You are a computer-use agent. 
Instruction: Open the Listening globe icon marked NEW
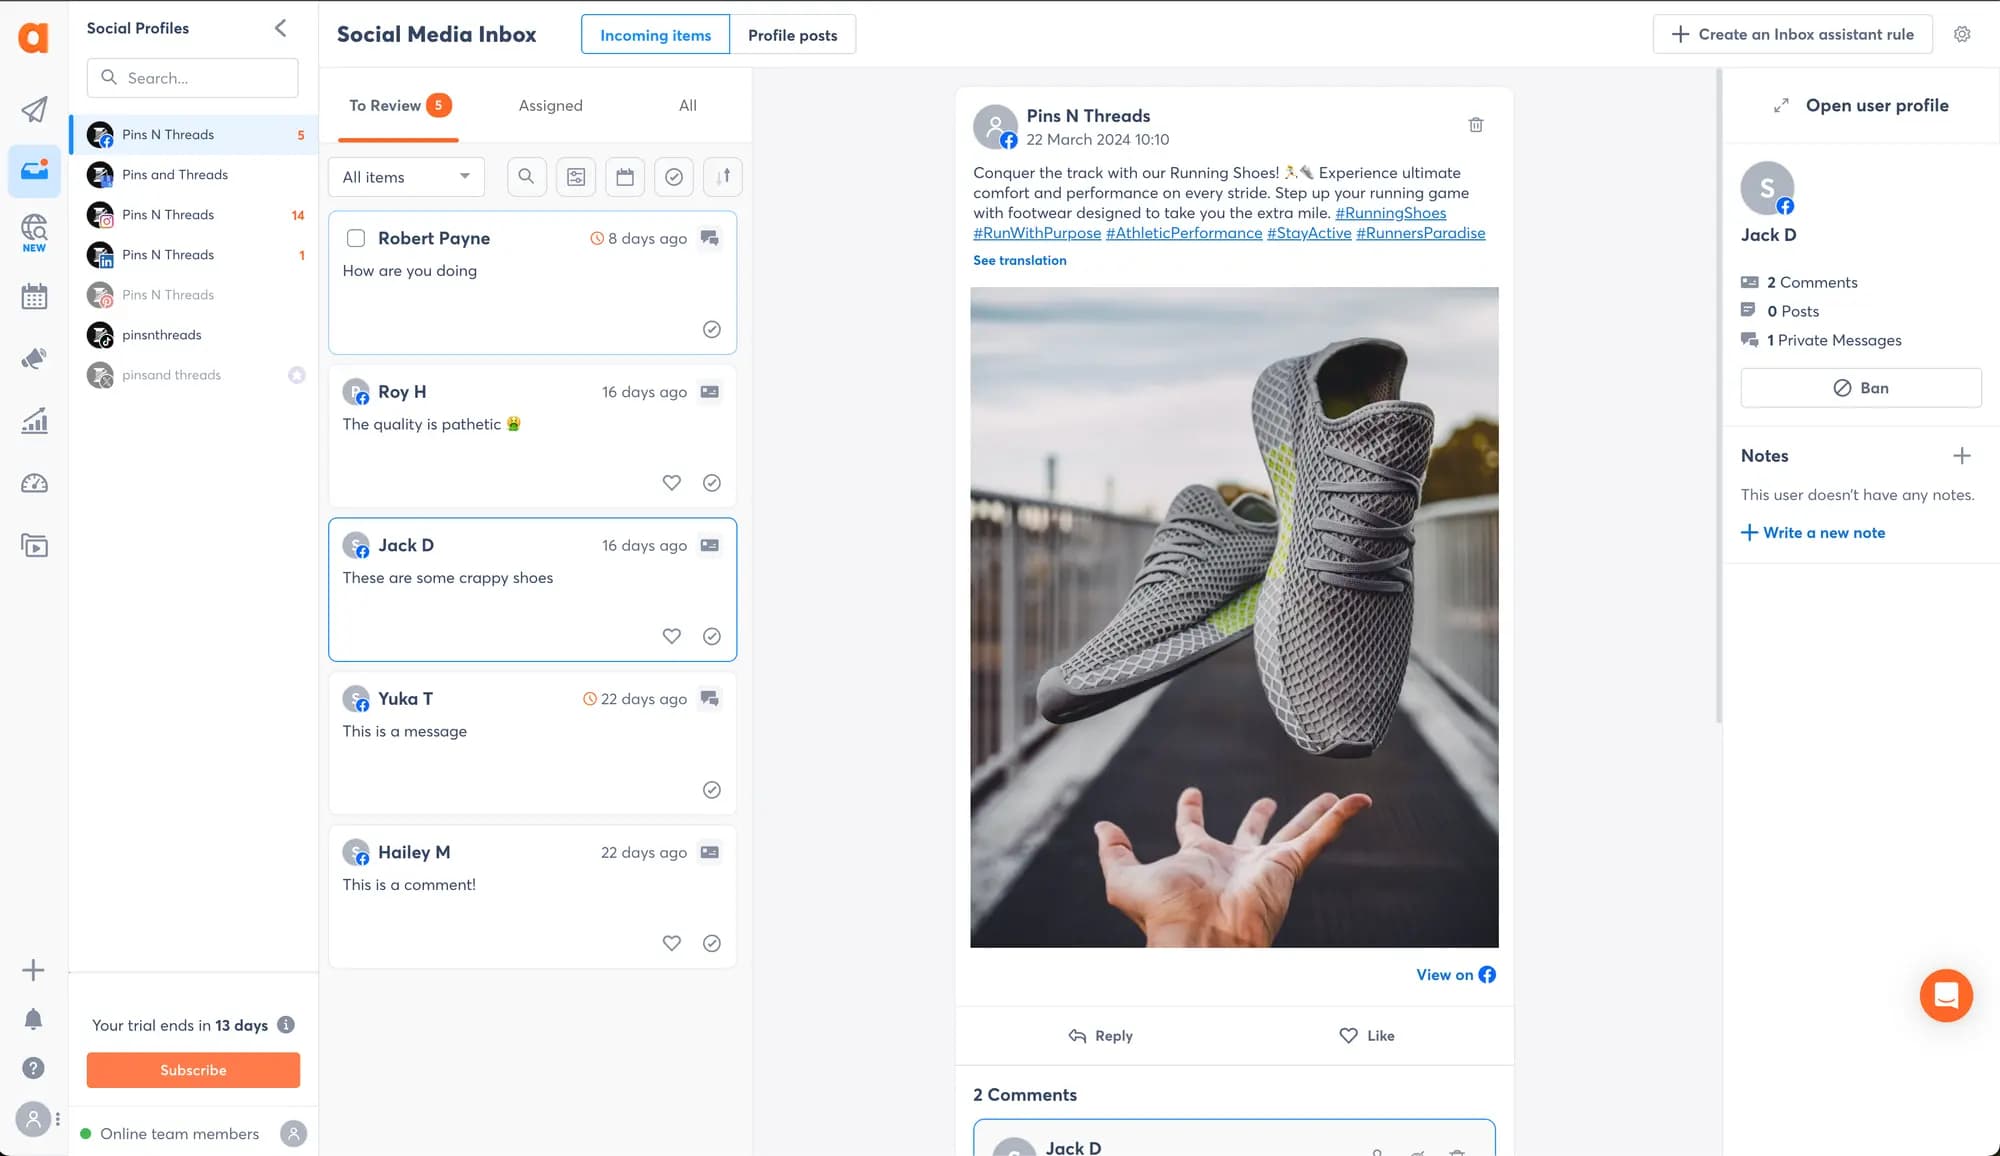(x=34, y=228)
